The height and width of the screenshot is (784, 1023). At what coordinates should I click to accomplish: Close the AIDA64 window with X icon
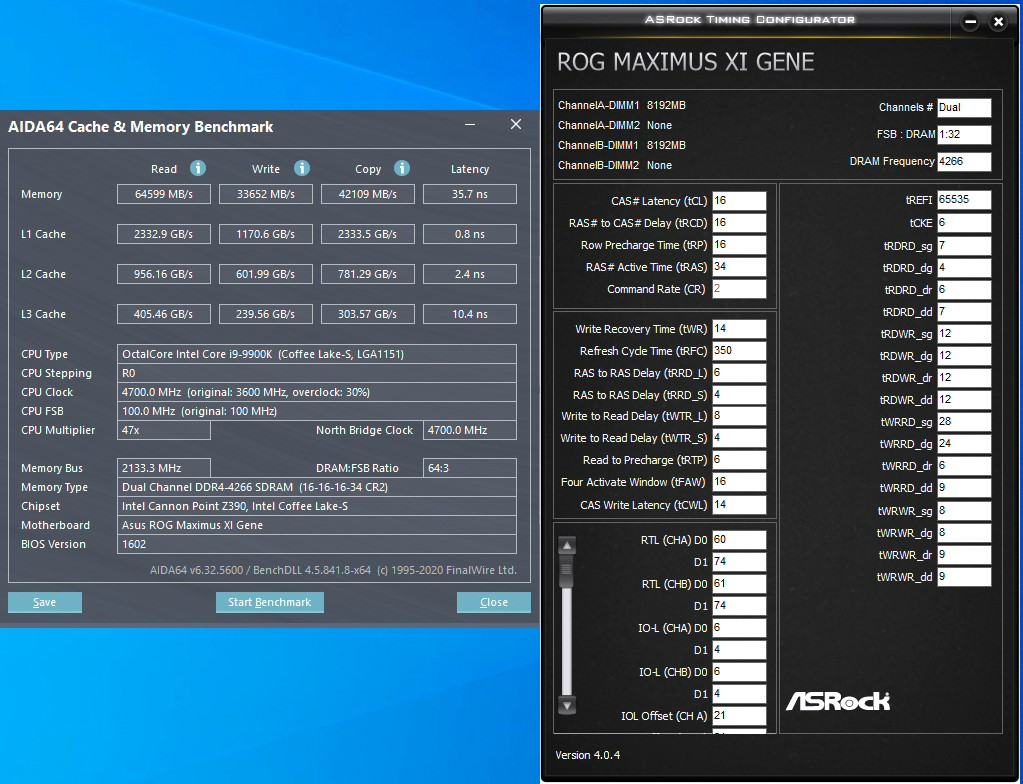click(x=515, y=124)
